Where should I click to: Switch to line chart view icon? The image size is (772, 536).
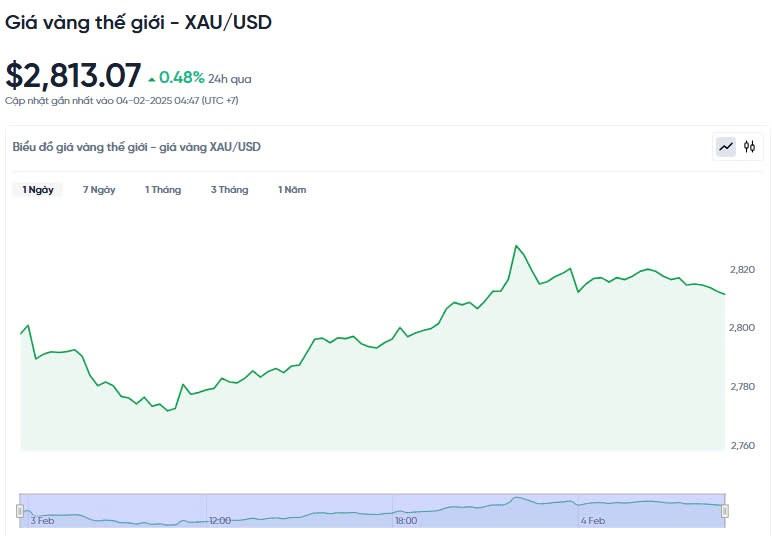(x=726, y=147)
